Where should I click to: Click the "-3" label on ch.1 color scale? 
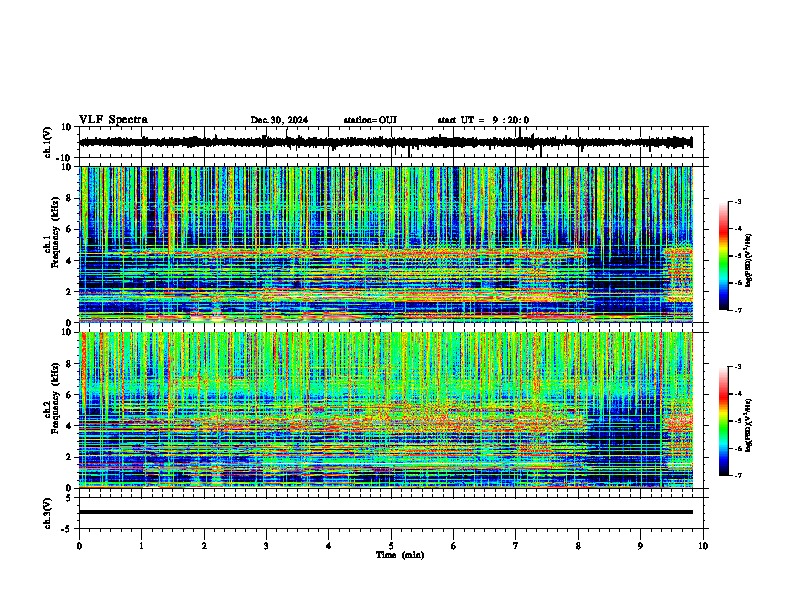coord(737,201)
